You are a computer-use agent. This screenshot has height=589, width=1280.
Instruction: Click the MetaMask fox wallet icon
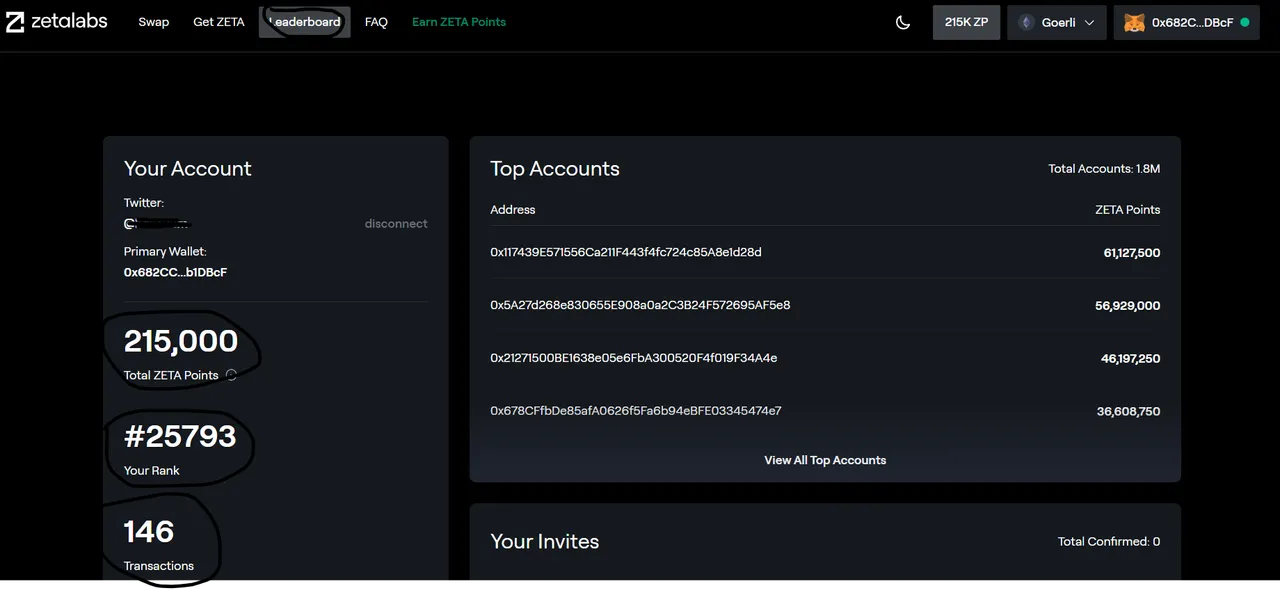click(x=1134, y=22)
